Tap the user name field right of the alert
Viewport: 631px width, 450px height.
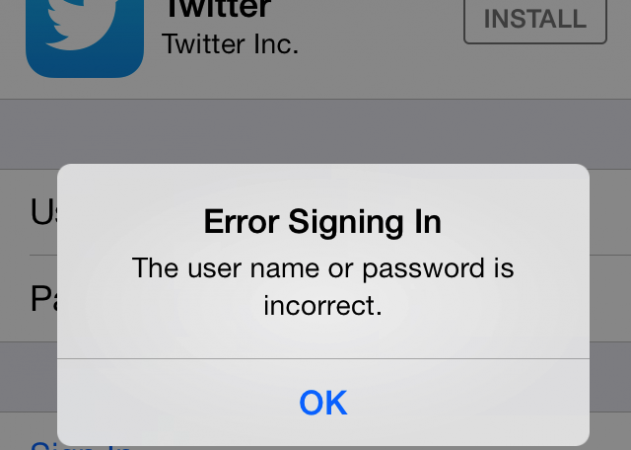tap(610, 212)
